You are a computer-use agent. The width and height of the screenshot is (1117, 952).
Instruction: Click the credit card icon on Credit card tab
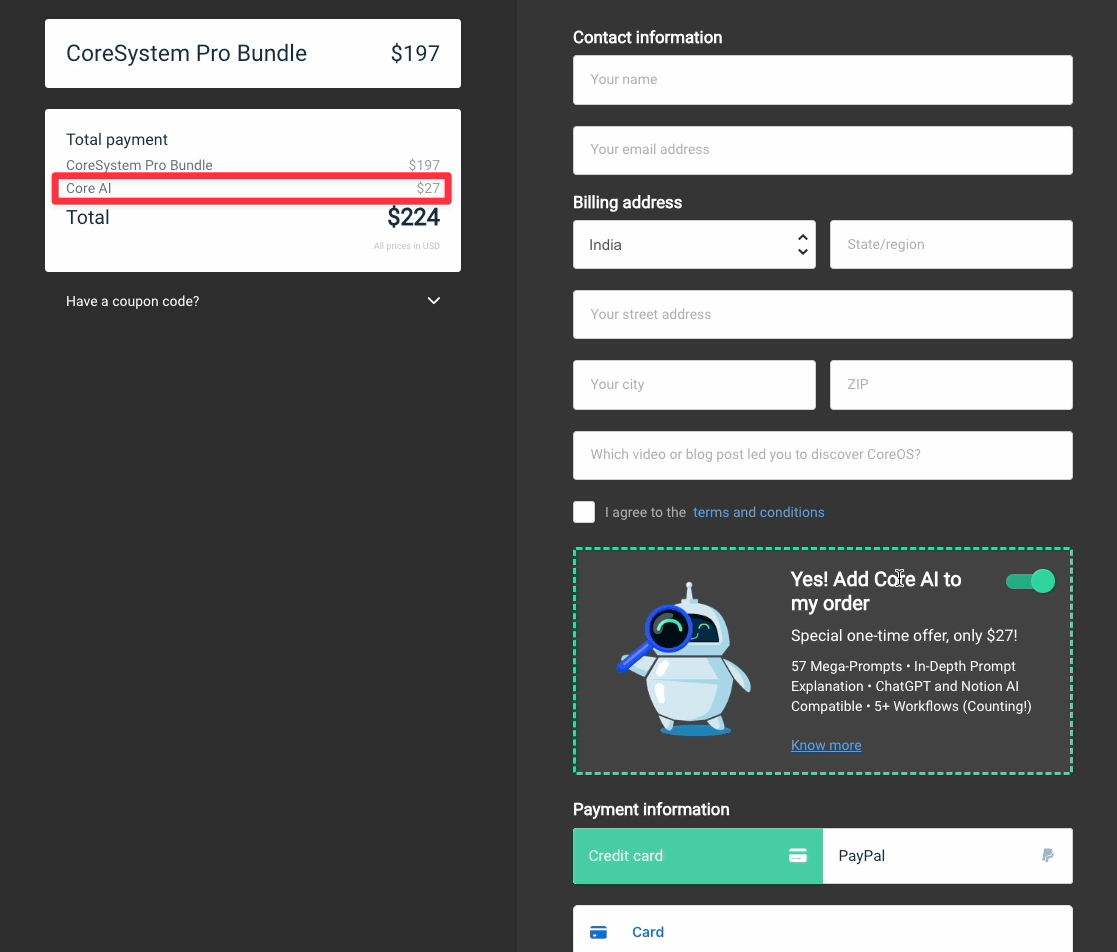[x=797, y=855]
